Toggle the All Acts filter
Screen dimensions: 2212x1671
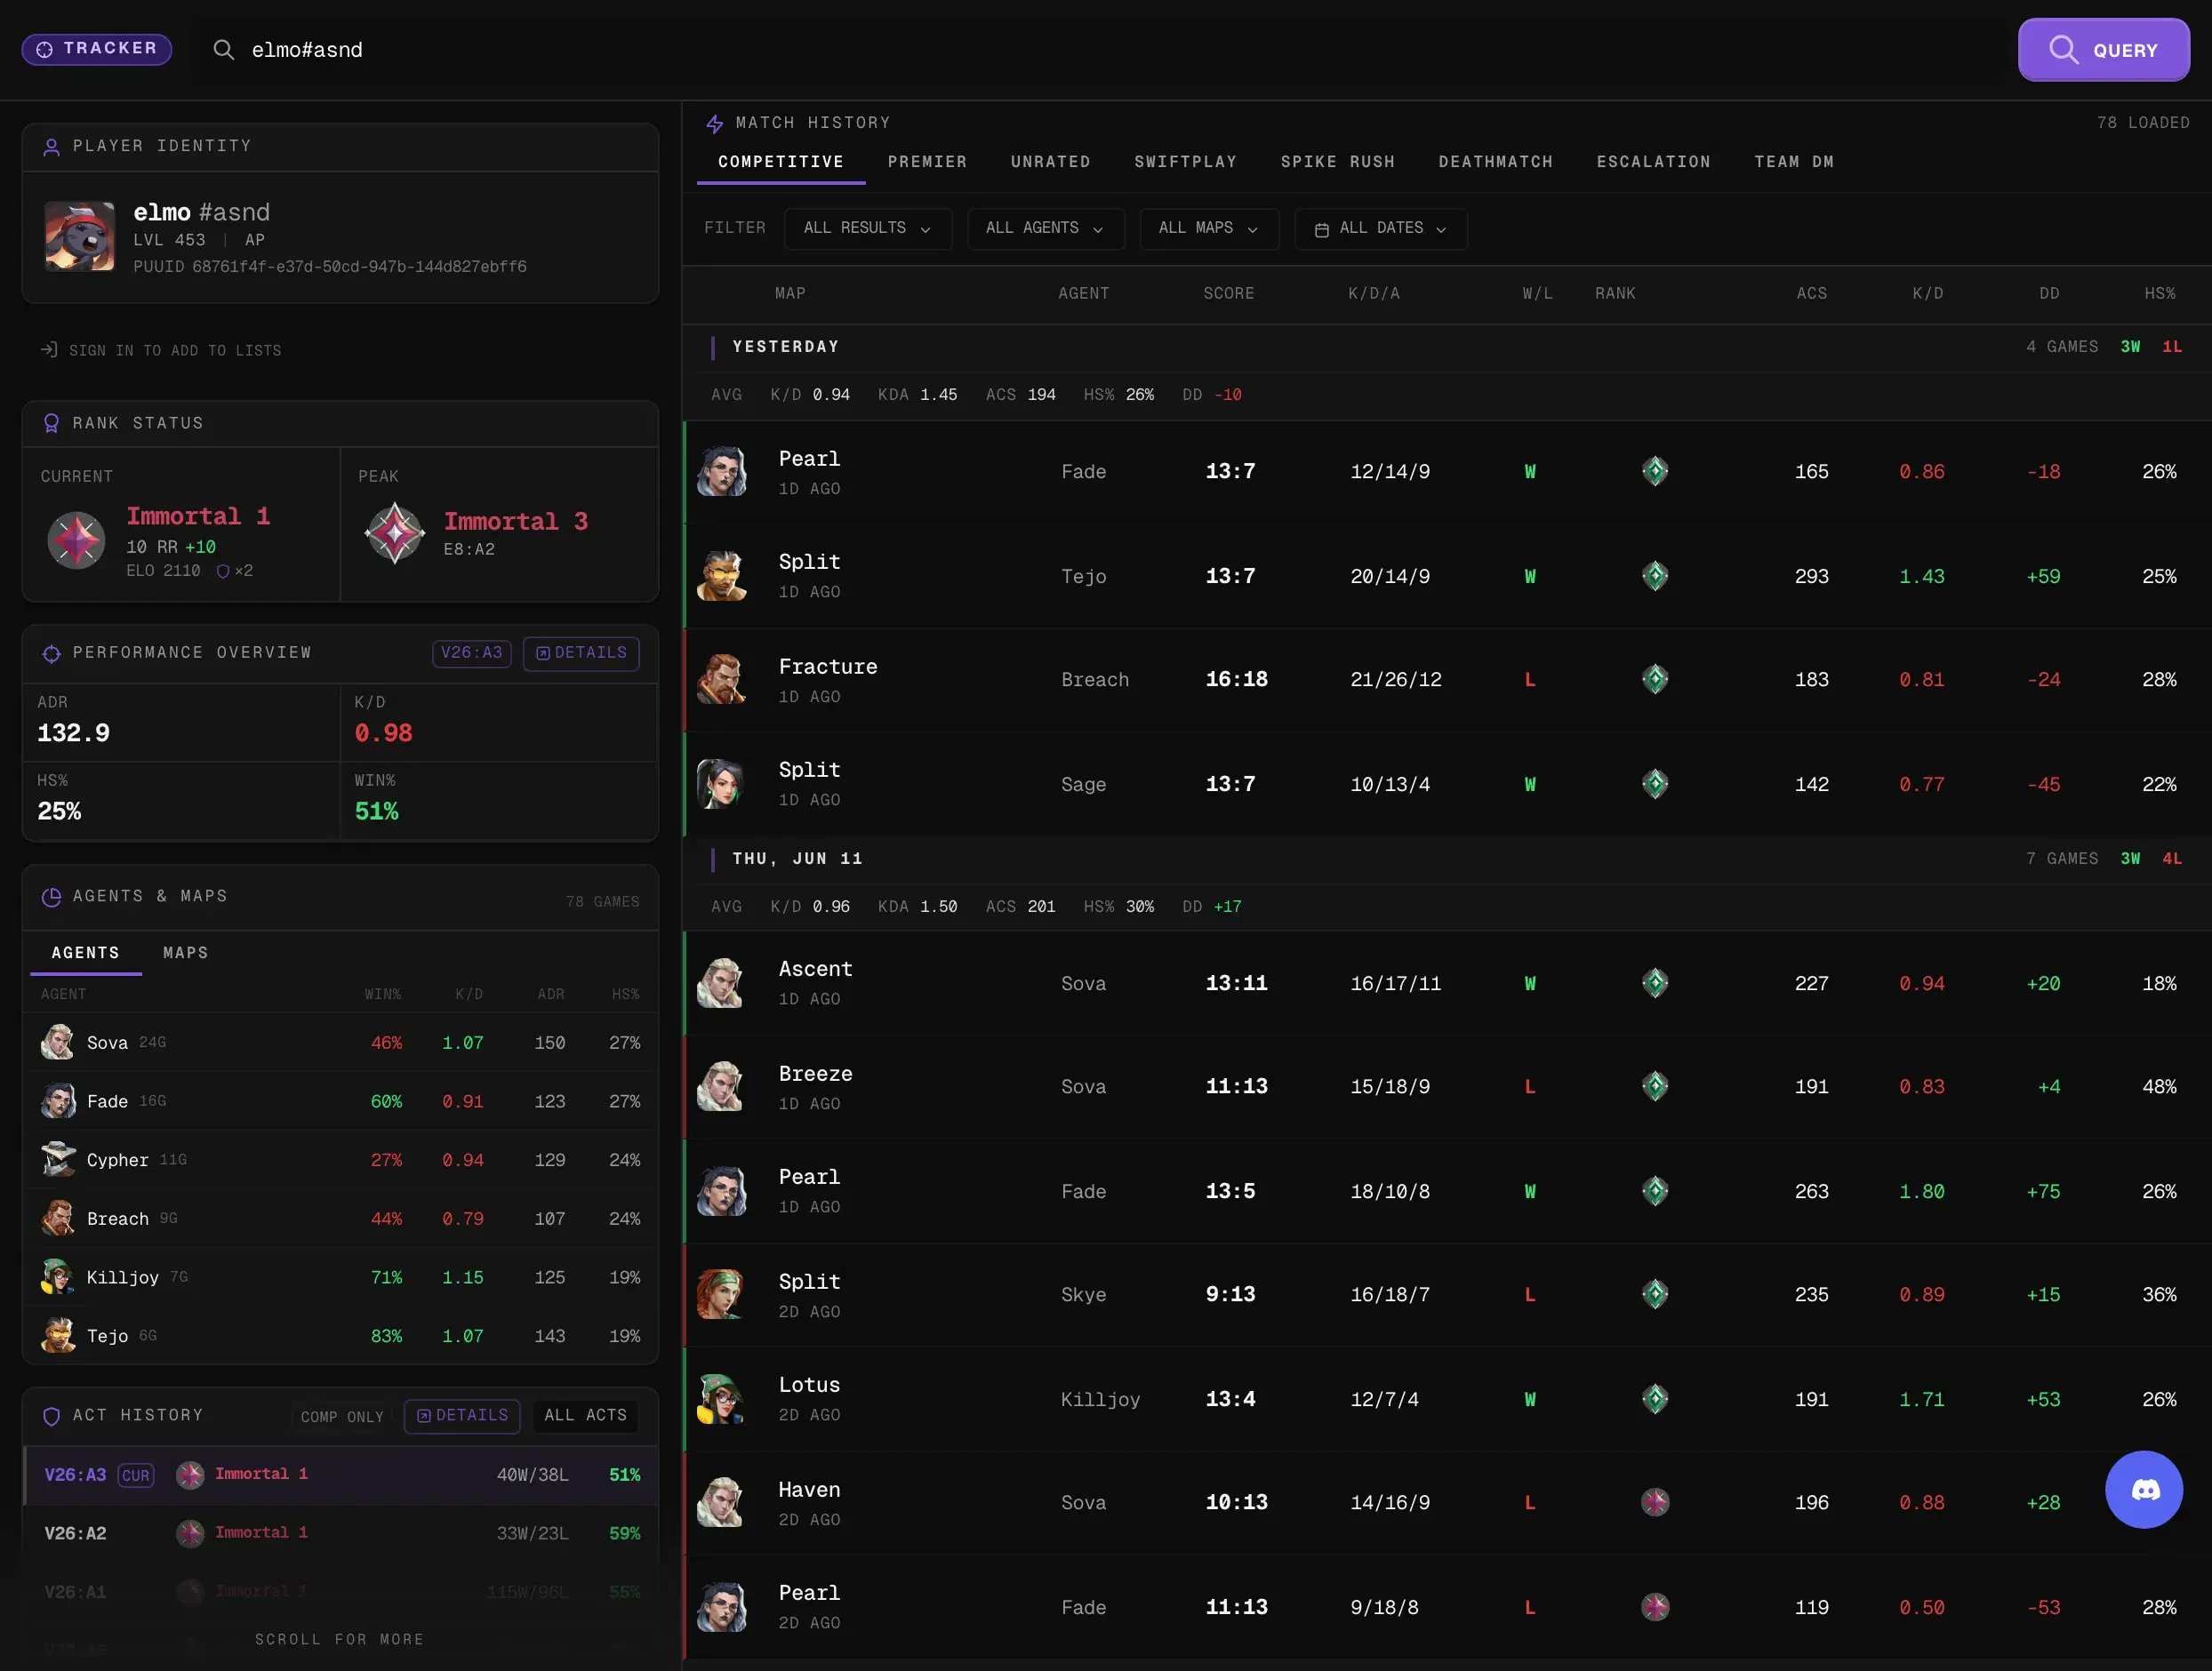pyautogui.click(x=585, y=1416)
